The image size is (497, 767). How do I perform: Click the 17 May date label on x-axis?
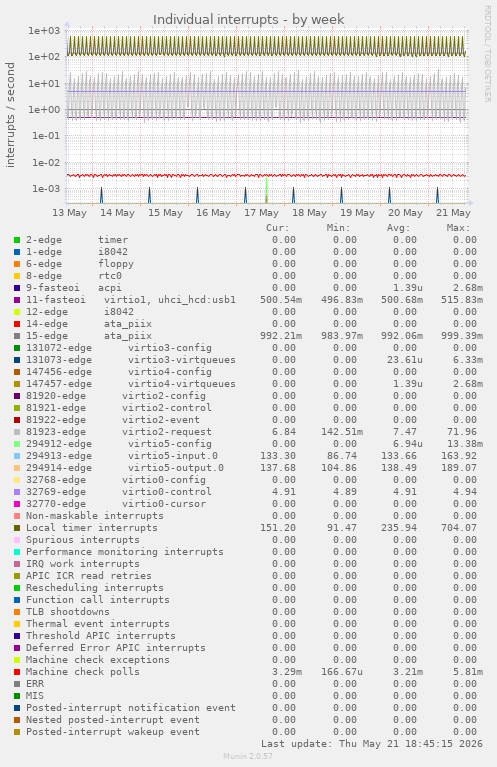tap(261, 213)
